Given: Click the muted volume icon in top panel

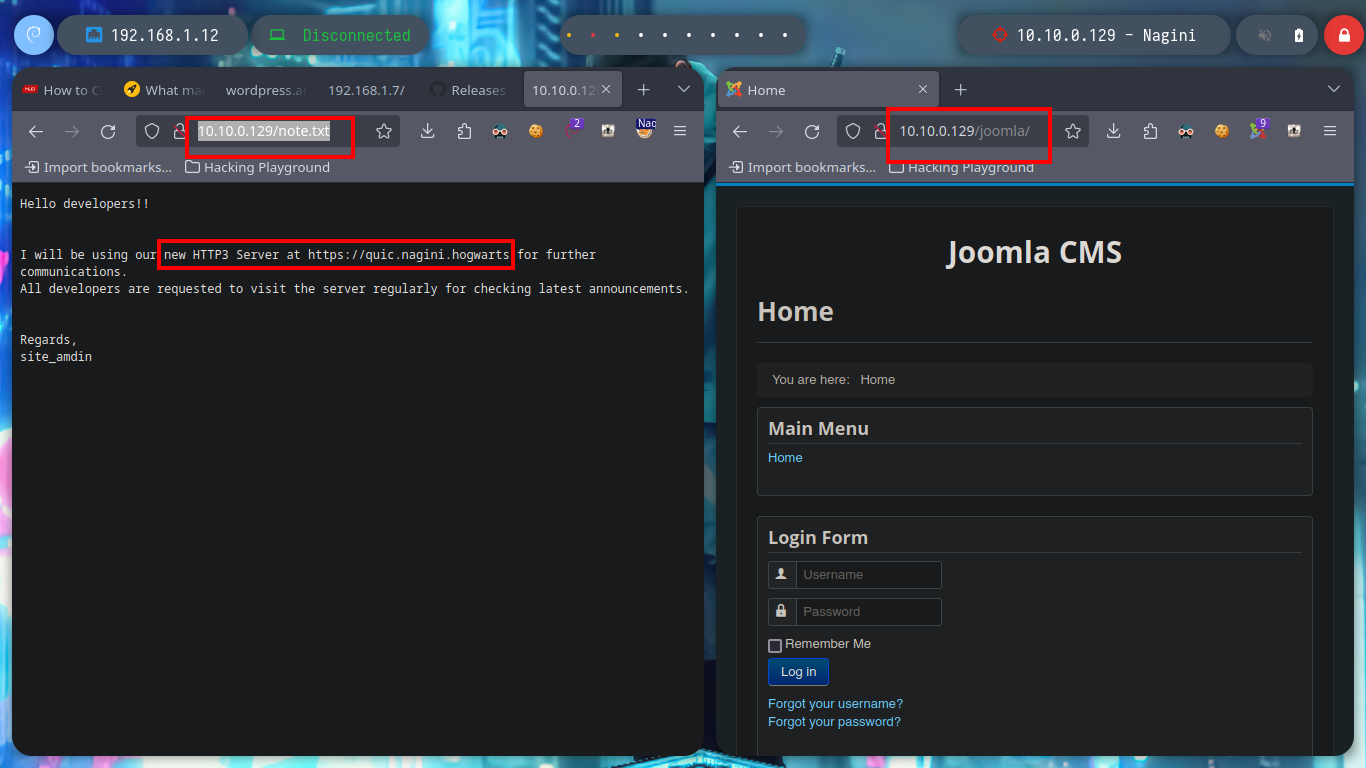Looking at the screenshot, I should click(1265, 35).
